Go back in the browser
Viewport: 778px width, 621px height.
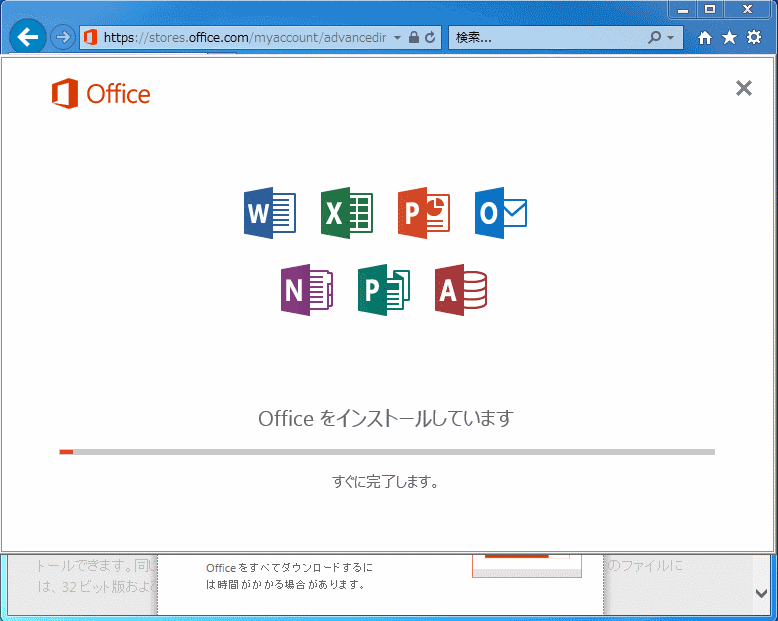(x=28, y=37)
